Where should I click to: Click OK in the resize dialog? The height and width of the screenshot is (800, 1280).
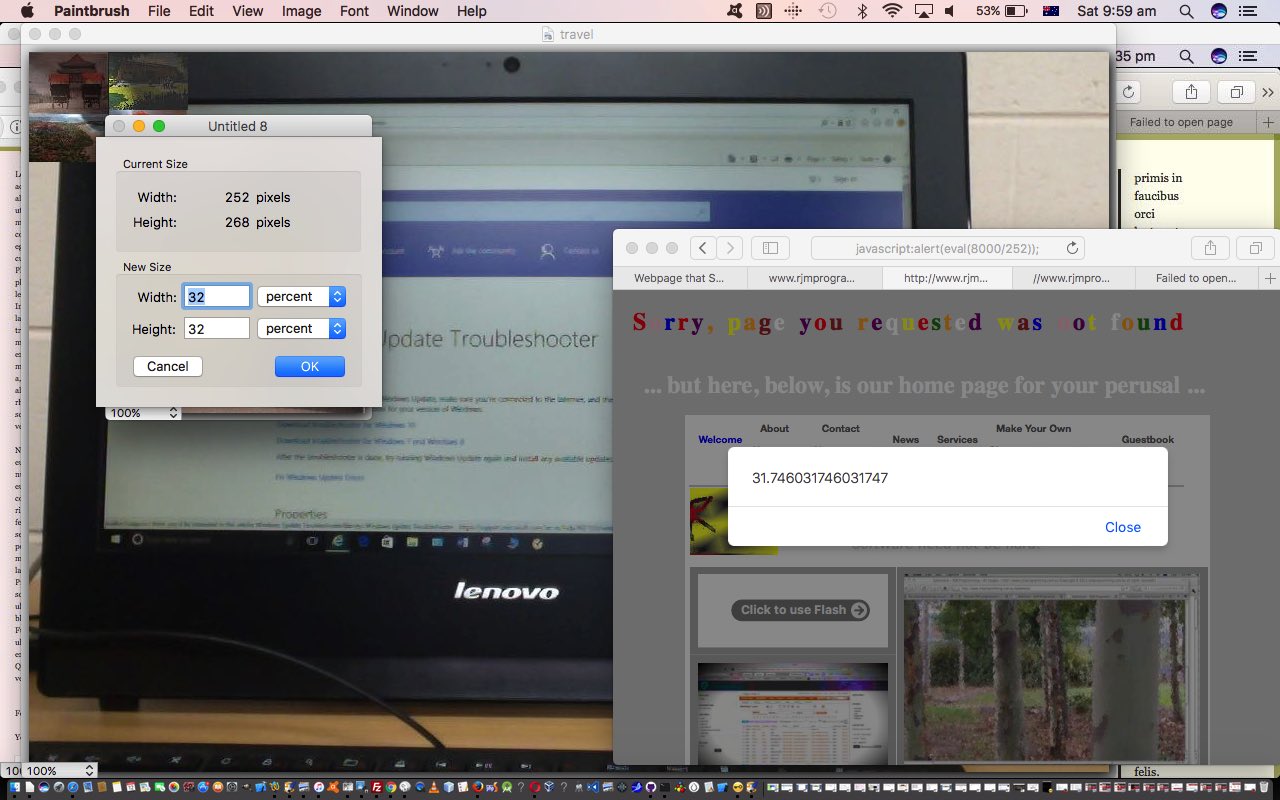click(310, 367)
